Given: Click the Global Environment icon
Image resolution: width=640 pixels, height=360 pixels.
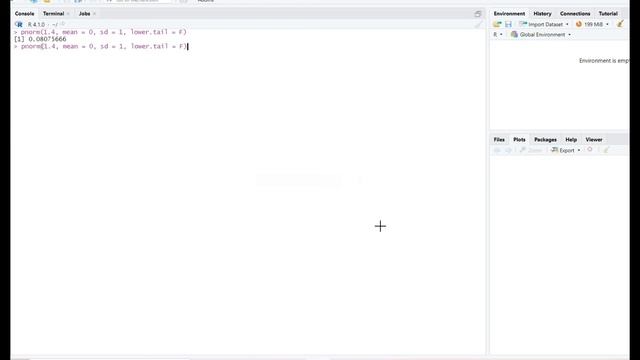Looking at the screenshot, I should click(514, 35).
